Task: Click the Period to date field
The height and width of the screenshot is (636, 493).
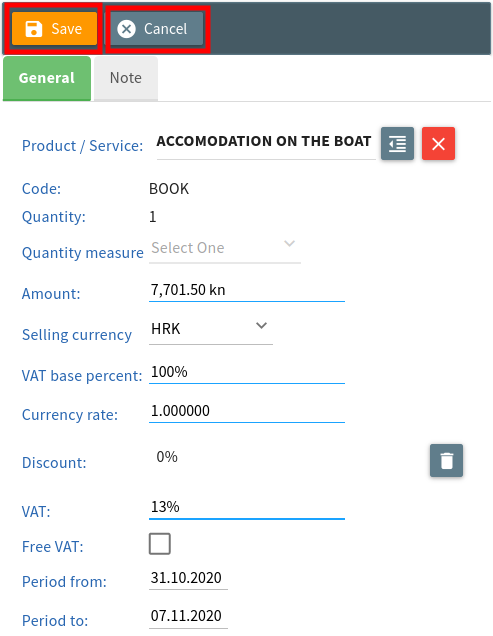Action: [188, 616]
